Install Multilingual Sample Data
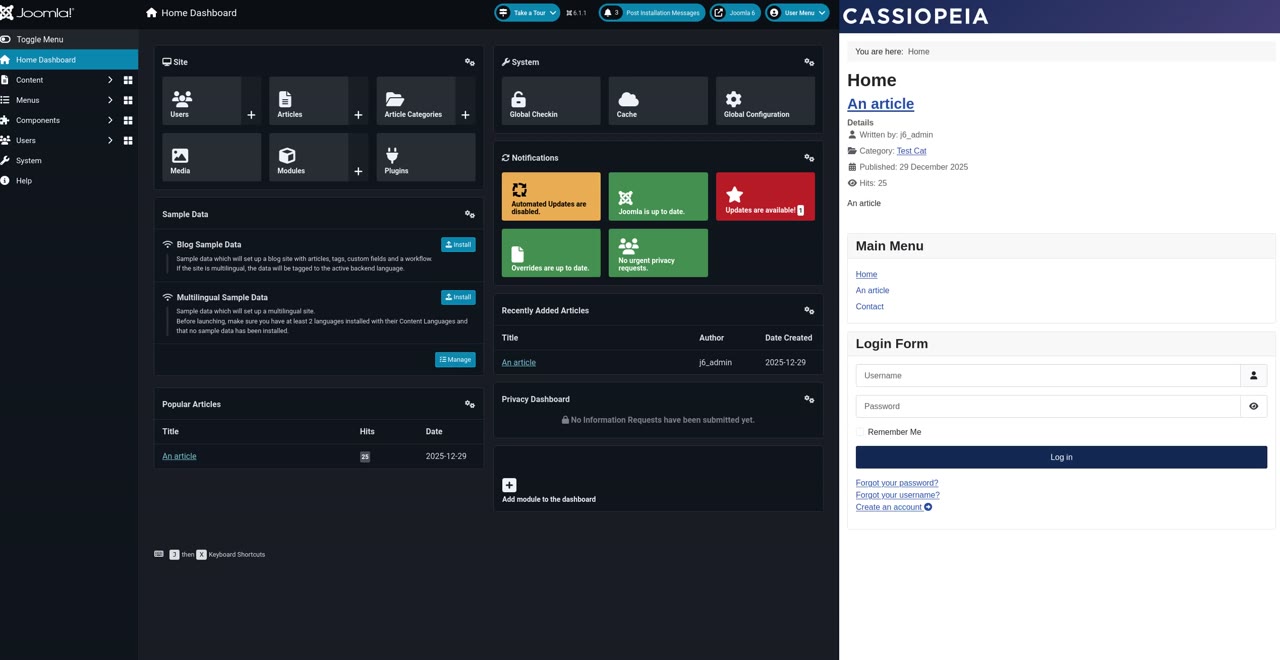Viewport: 1280px width, 660px height. click(x=458, y=297)
